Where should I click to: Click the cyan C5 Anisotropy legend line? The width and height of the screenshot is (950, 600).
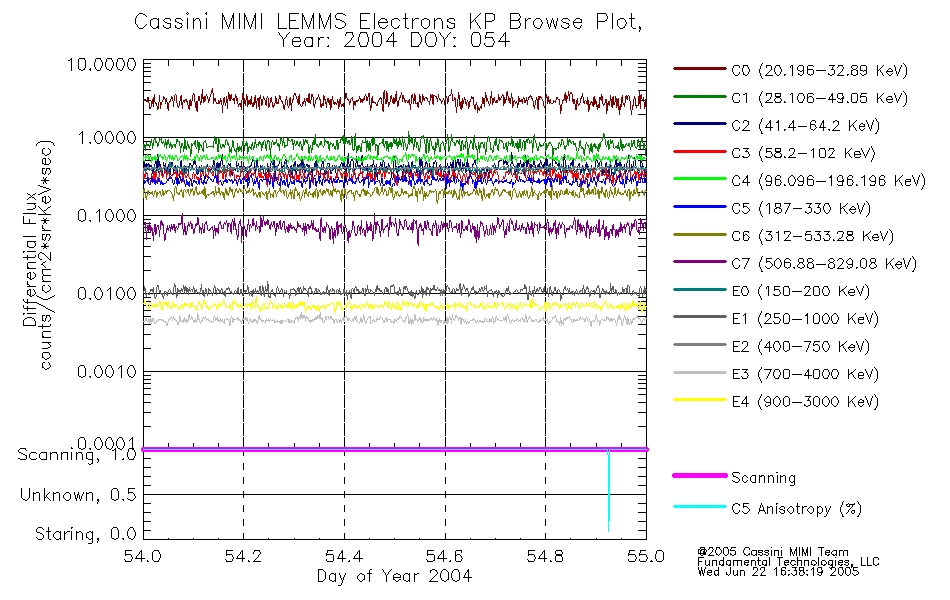tap(699, 507)
